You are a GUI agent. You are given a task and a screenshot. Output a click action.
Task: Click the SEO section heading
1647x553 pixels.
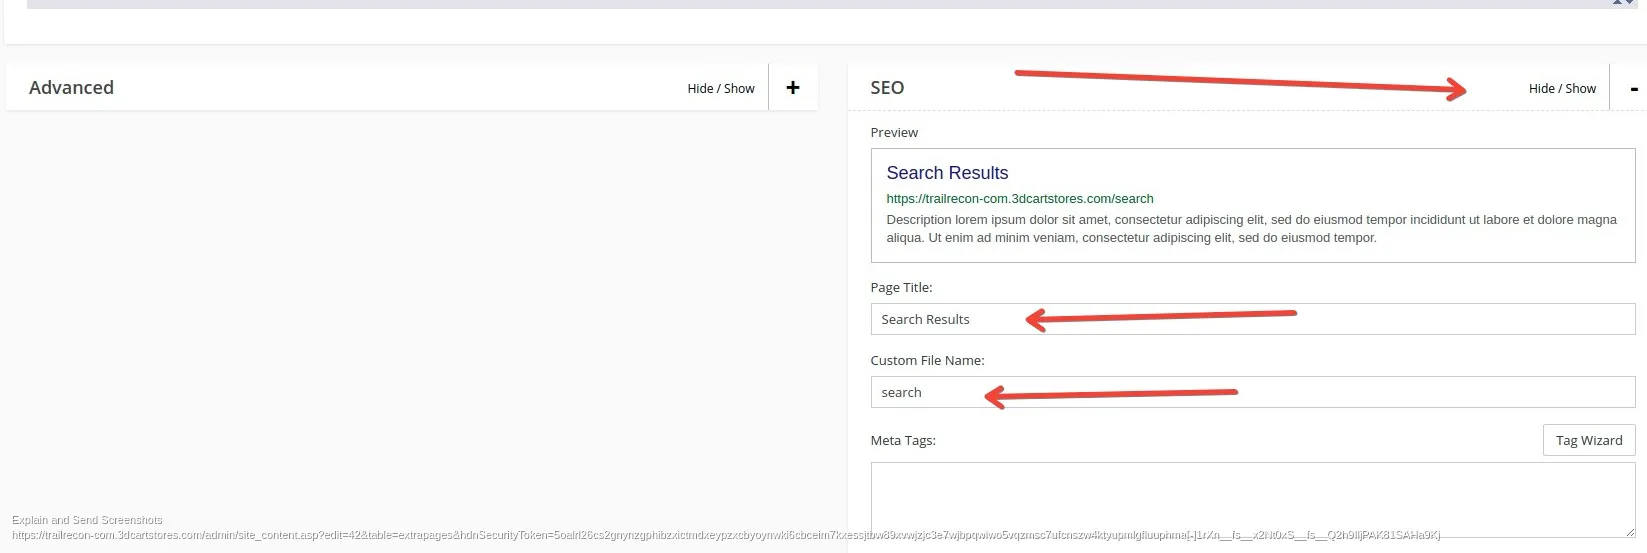pos(887,88)
